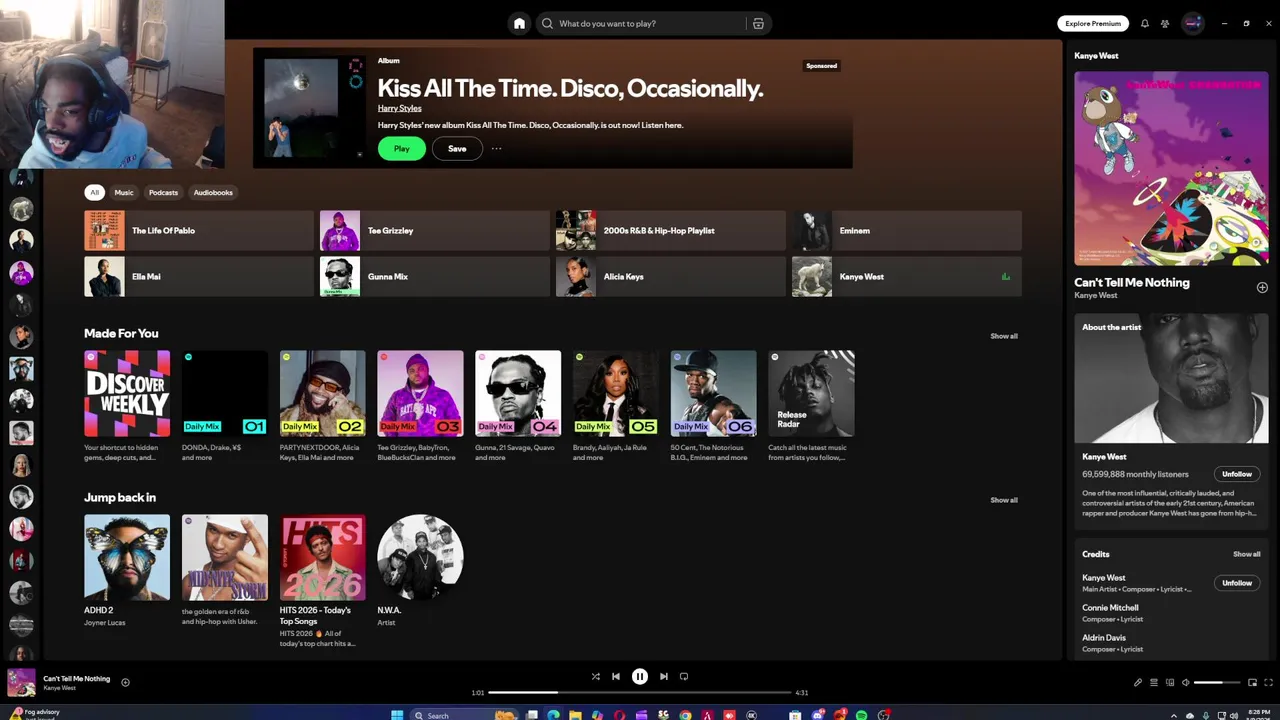Viewport: 1280px width, 720px height.
Task: Click Explore Premium button
Action: pos(1093,23)
